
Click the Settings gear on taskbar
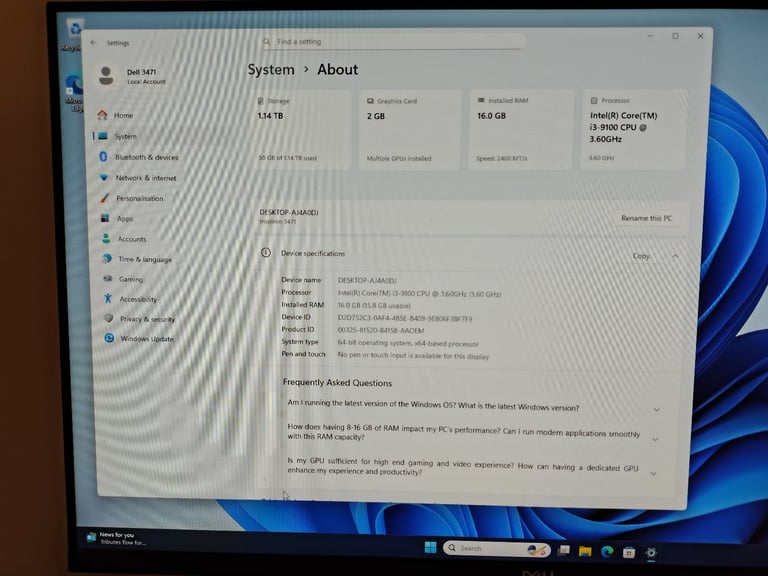pyautogui.click(x=650, y=553)
